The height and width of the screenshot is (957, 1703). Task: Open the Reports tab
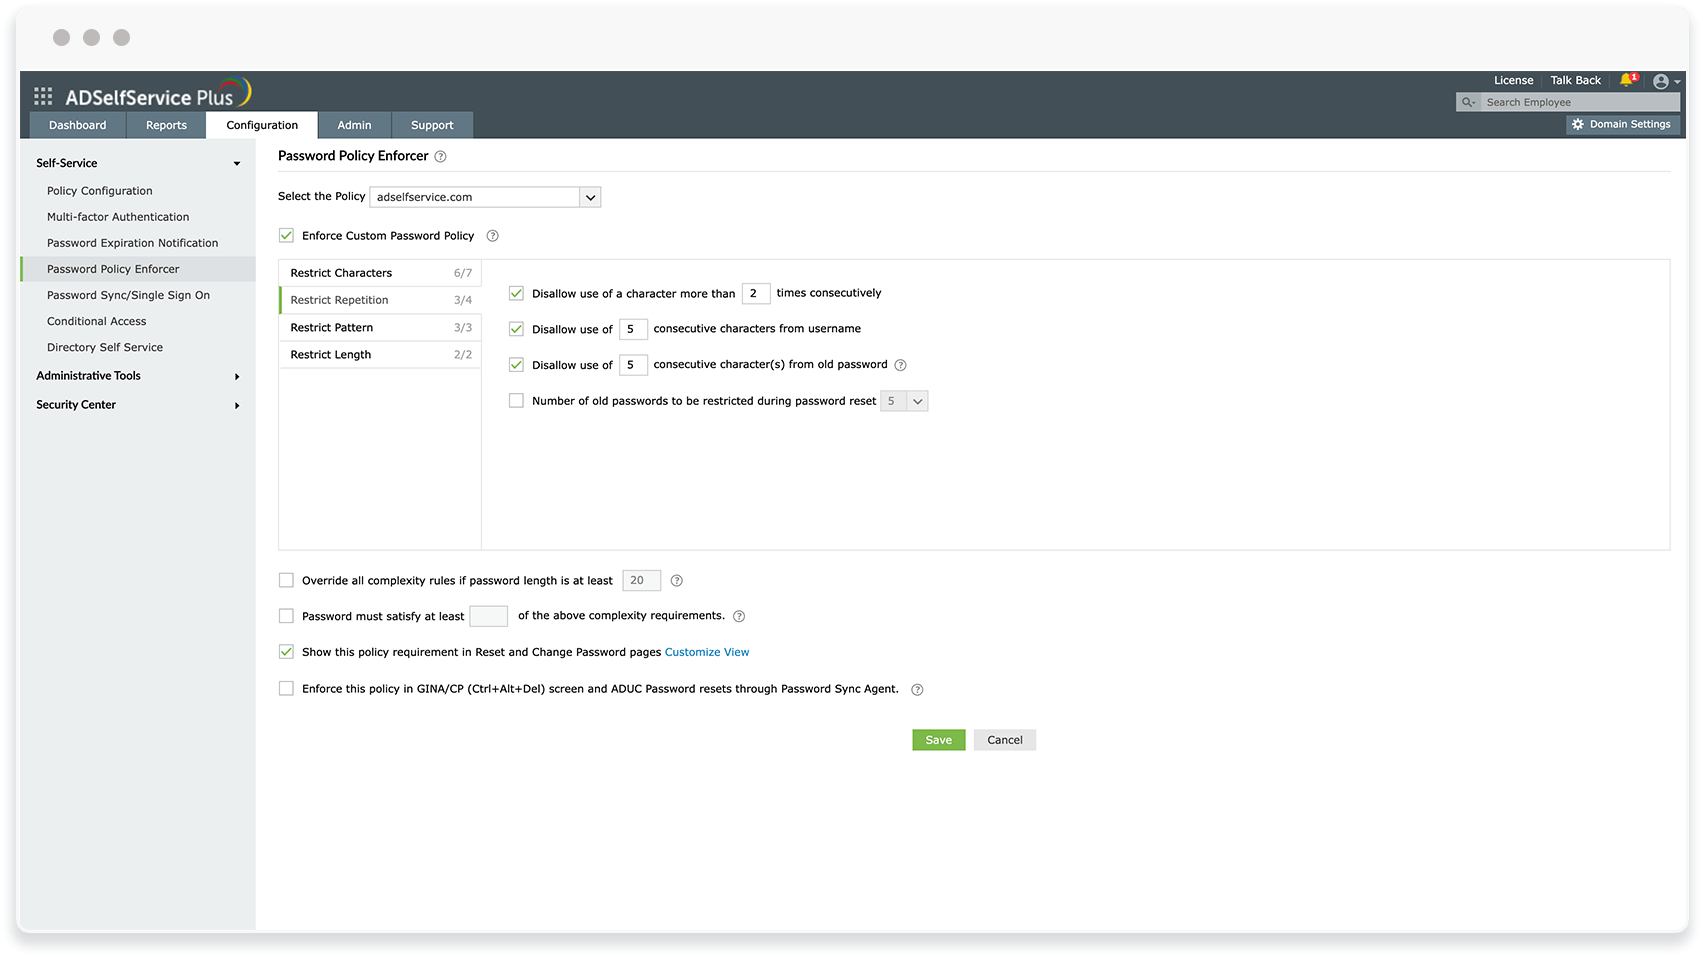tap(166, 124)
